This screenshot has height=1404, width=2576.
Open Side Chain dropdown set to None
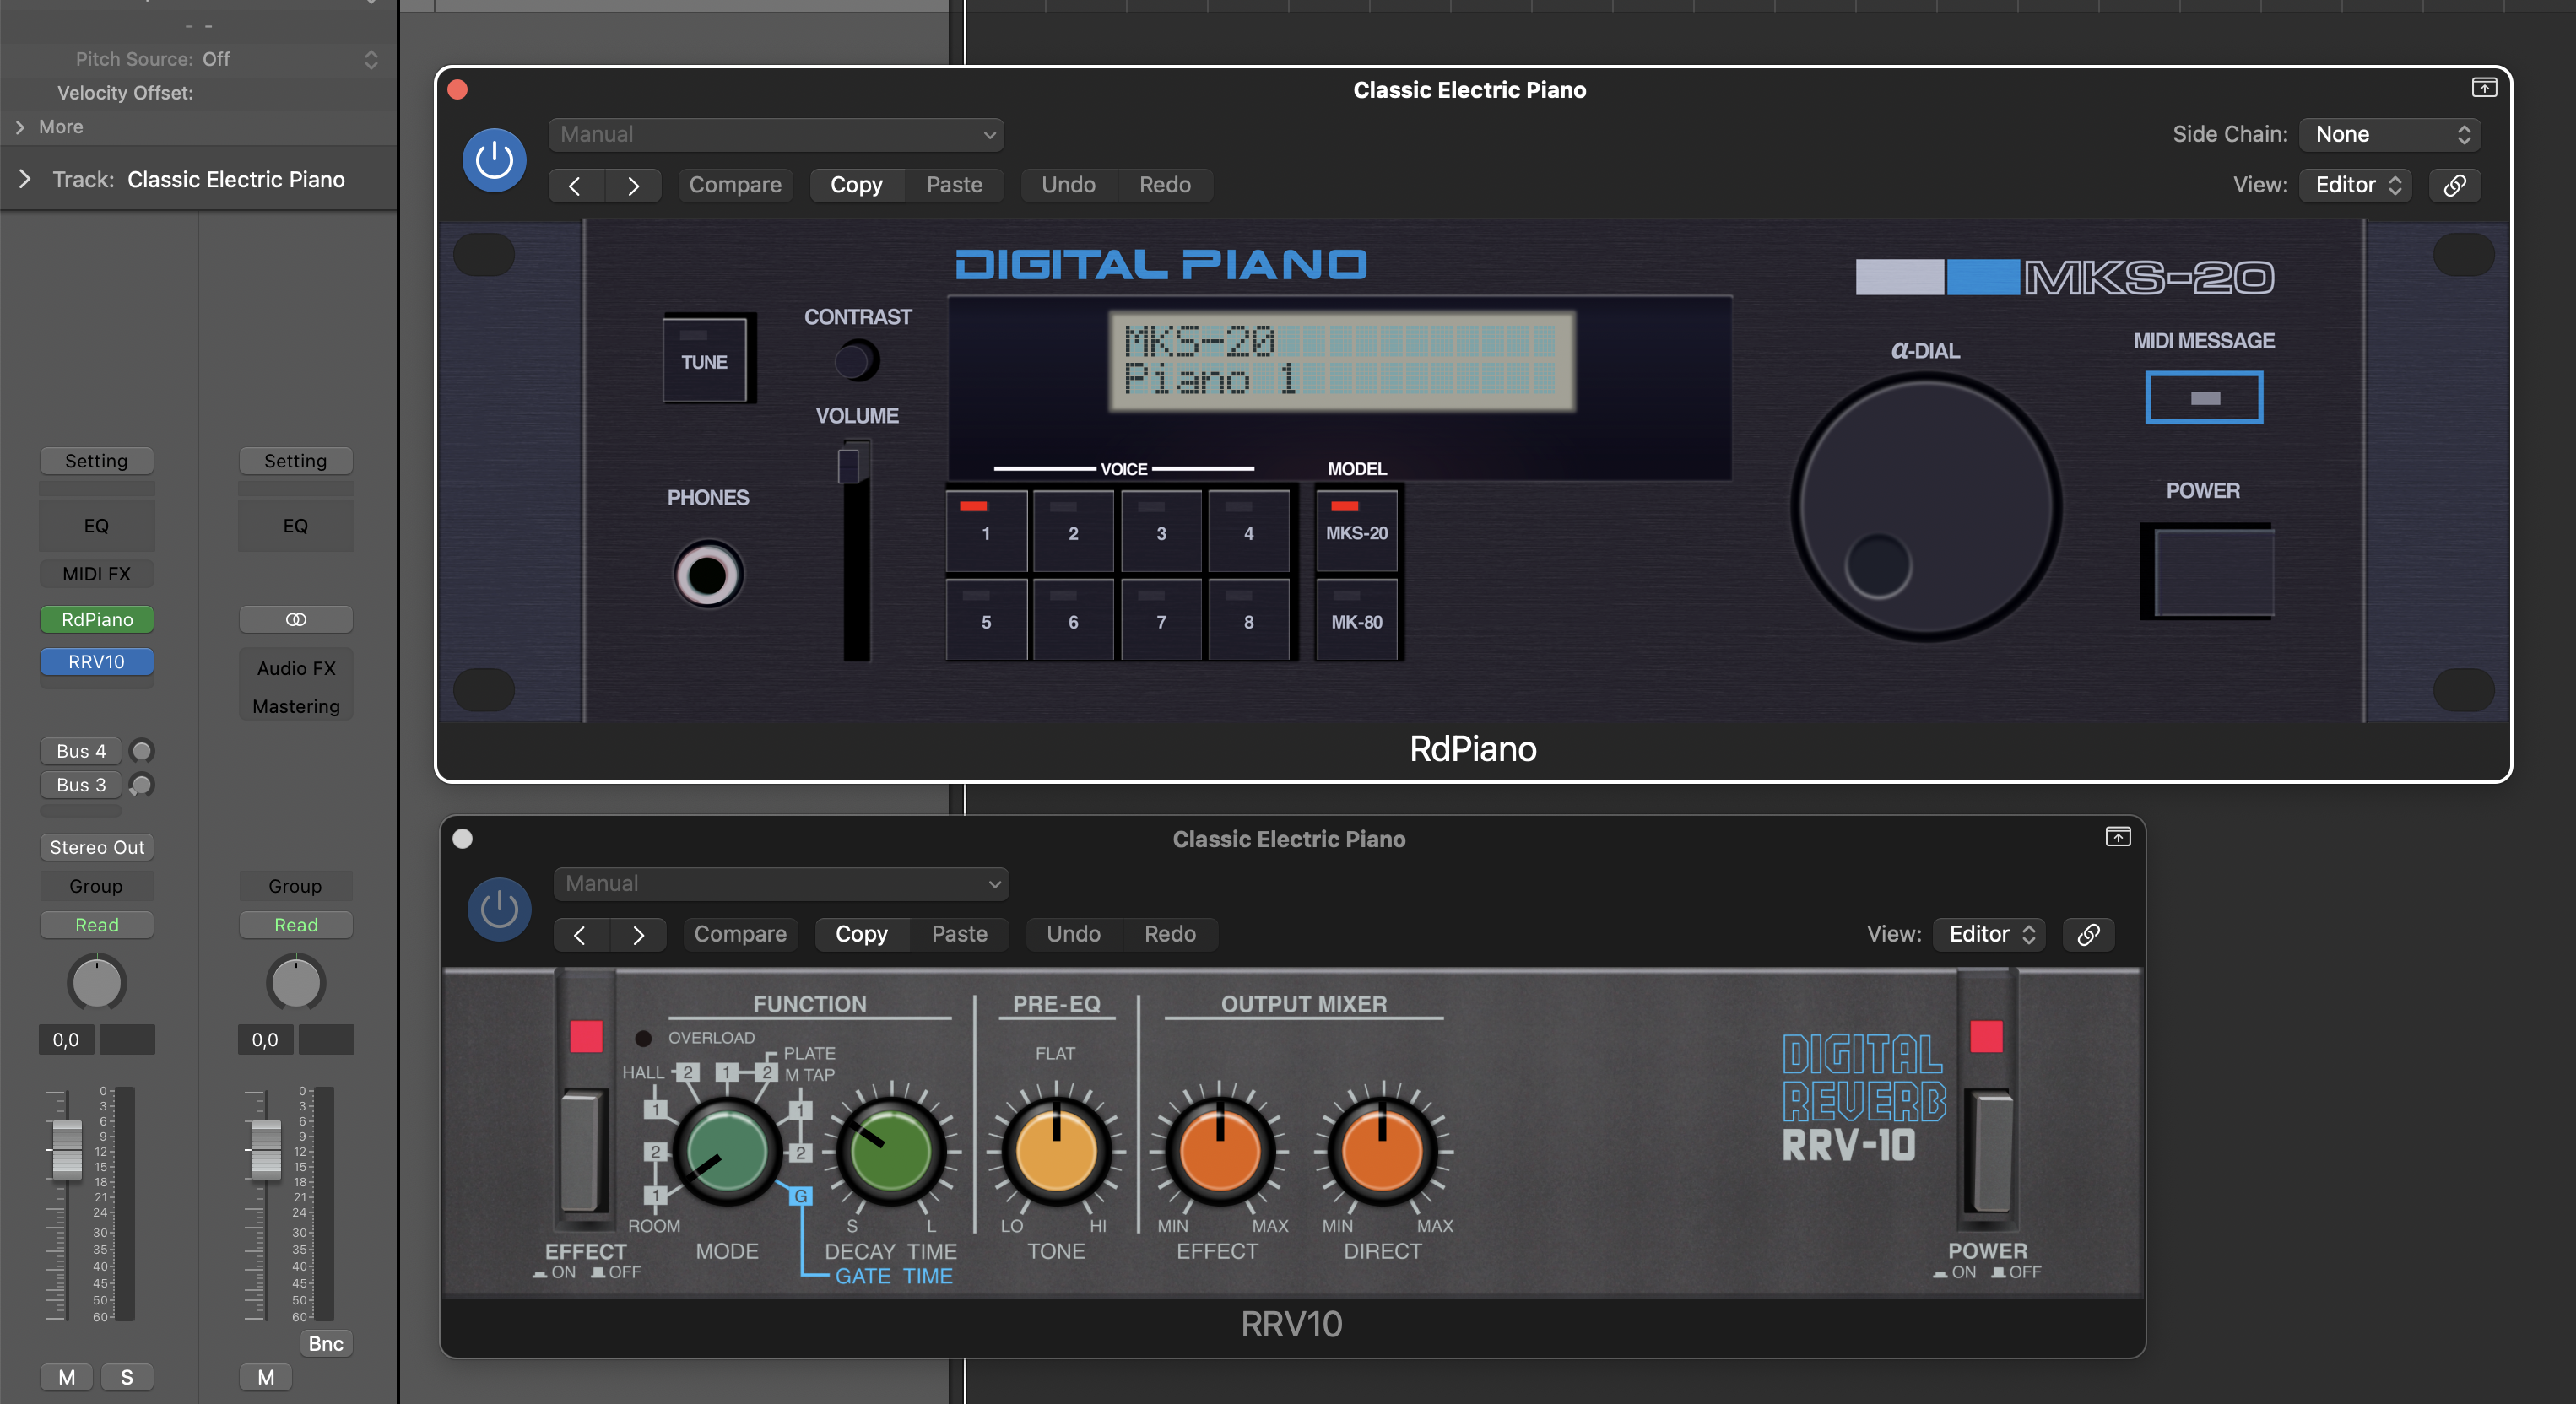point(2390,134)
